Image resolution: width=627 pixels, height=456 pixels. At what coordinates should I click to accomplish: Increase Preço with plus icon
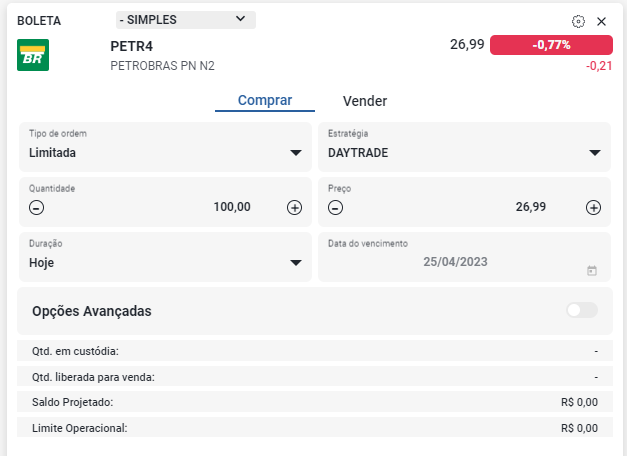point(593,208)
